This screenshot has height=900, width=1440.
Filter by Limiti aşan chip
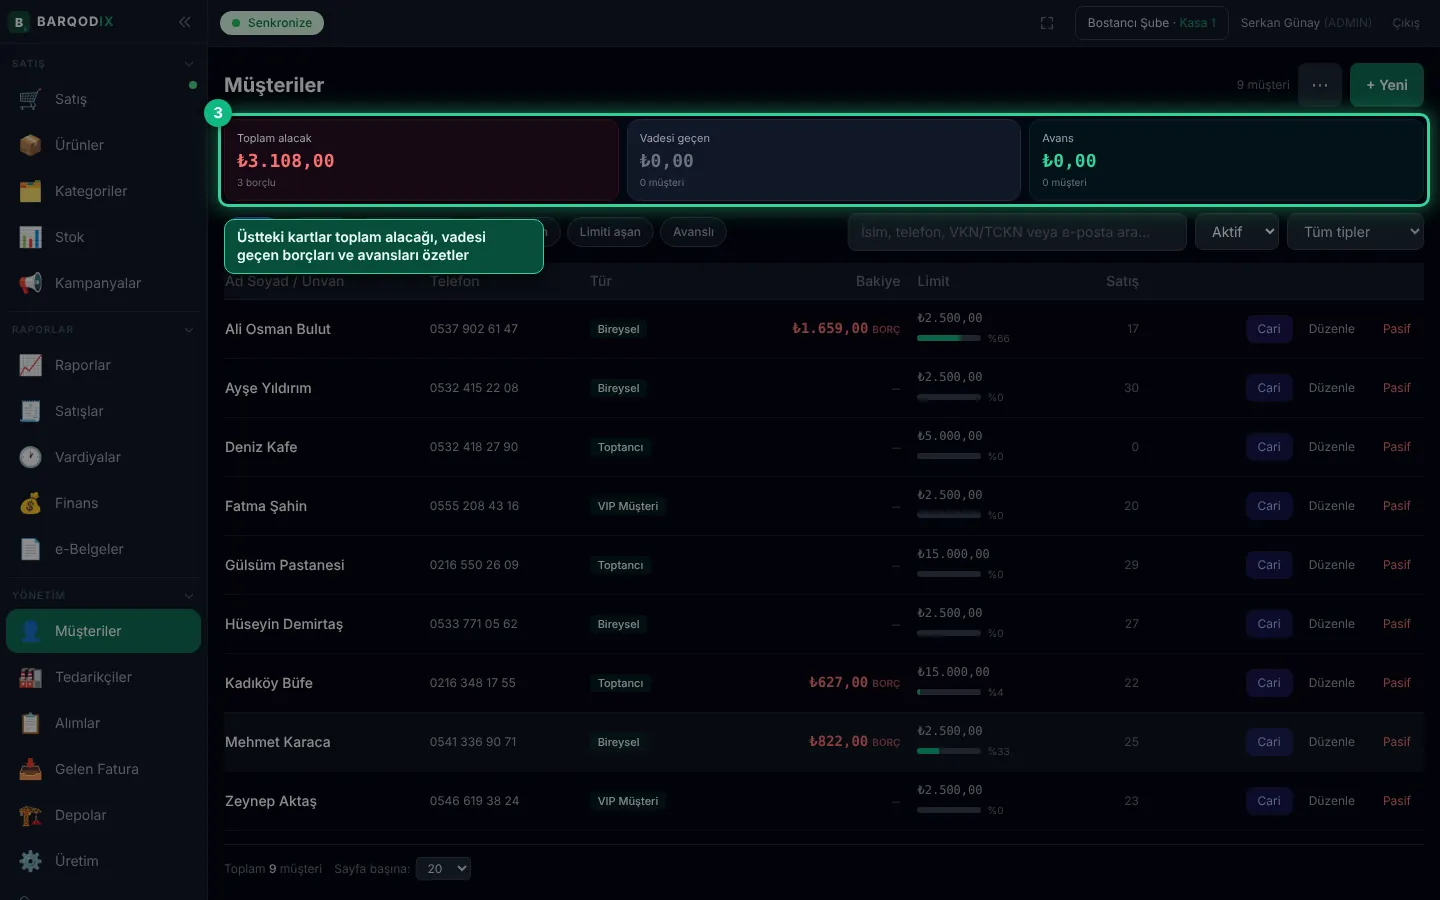[610, 232]
